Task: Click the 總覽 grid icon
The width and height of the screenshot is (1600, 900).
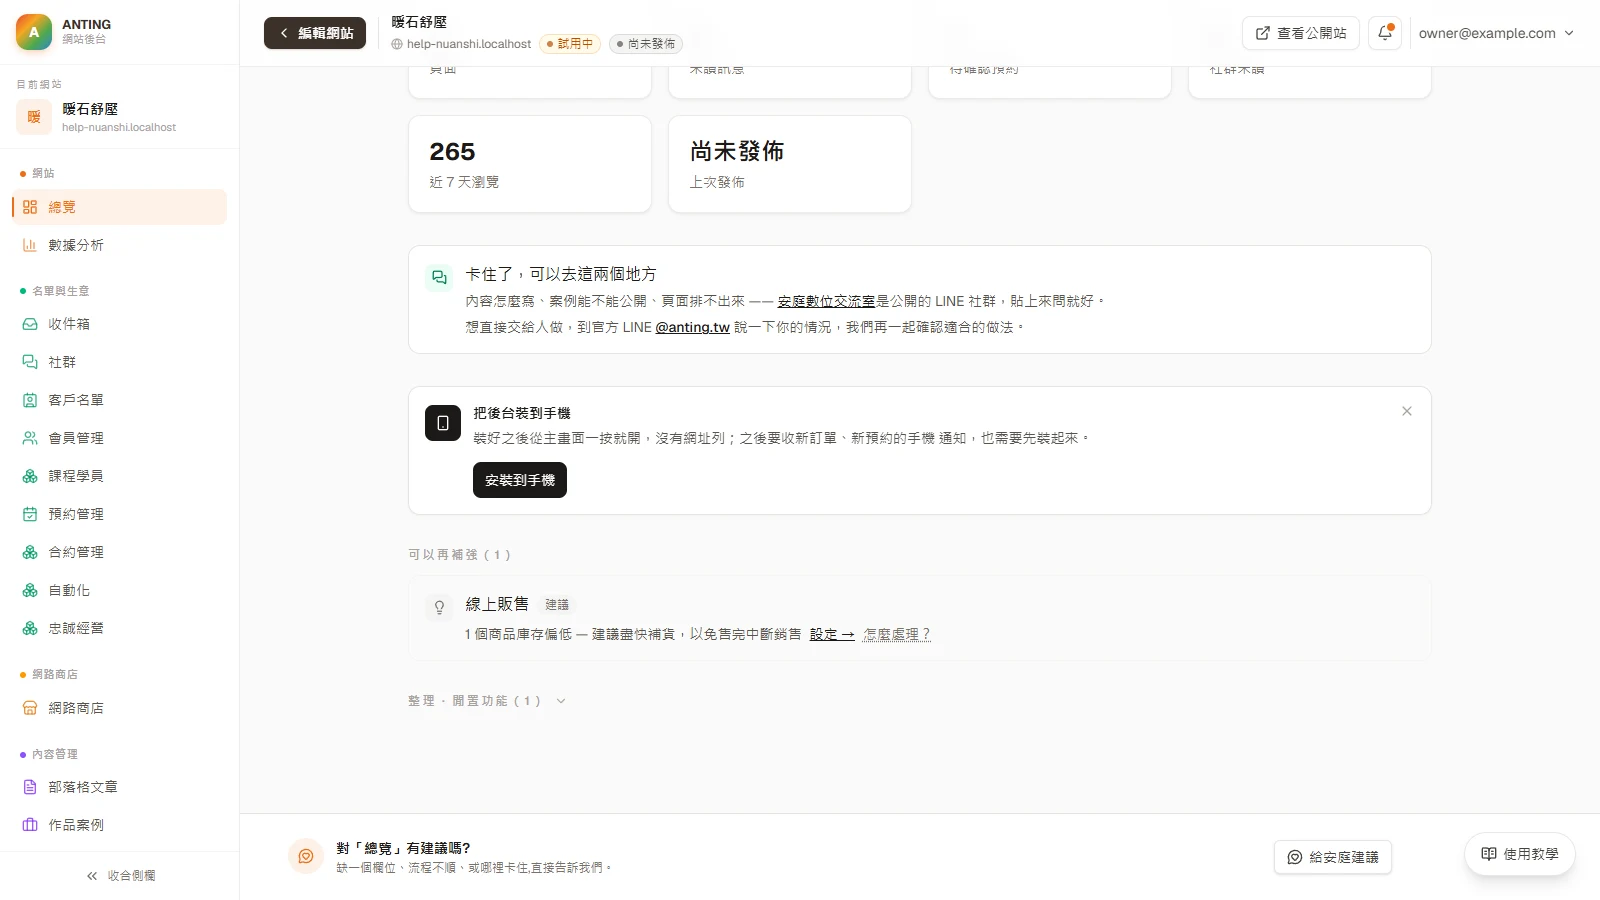Action: [30, 207]
